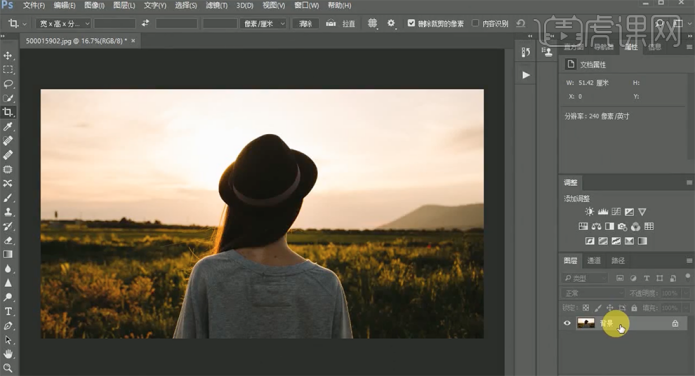Open the crop tool preset picker arrow
The image size is (695, 376).
24,24
